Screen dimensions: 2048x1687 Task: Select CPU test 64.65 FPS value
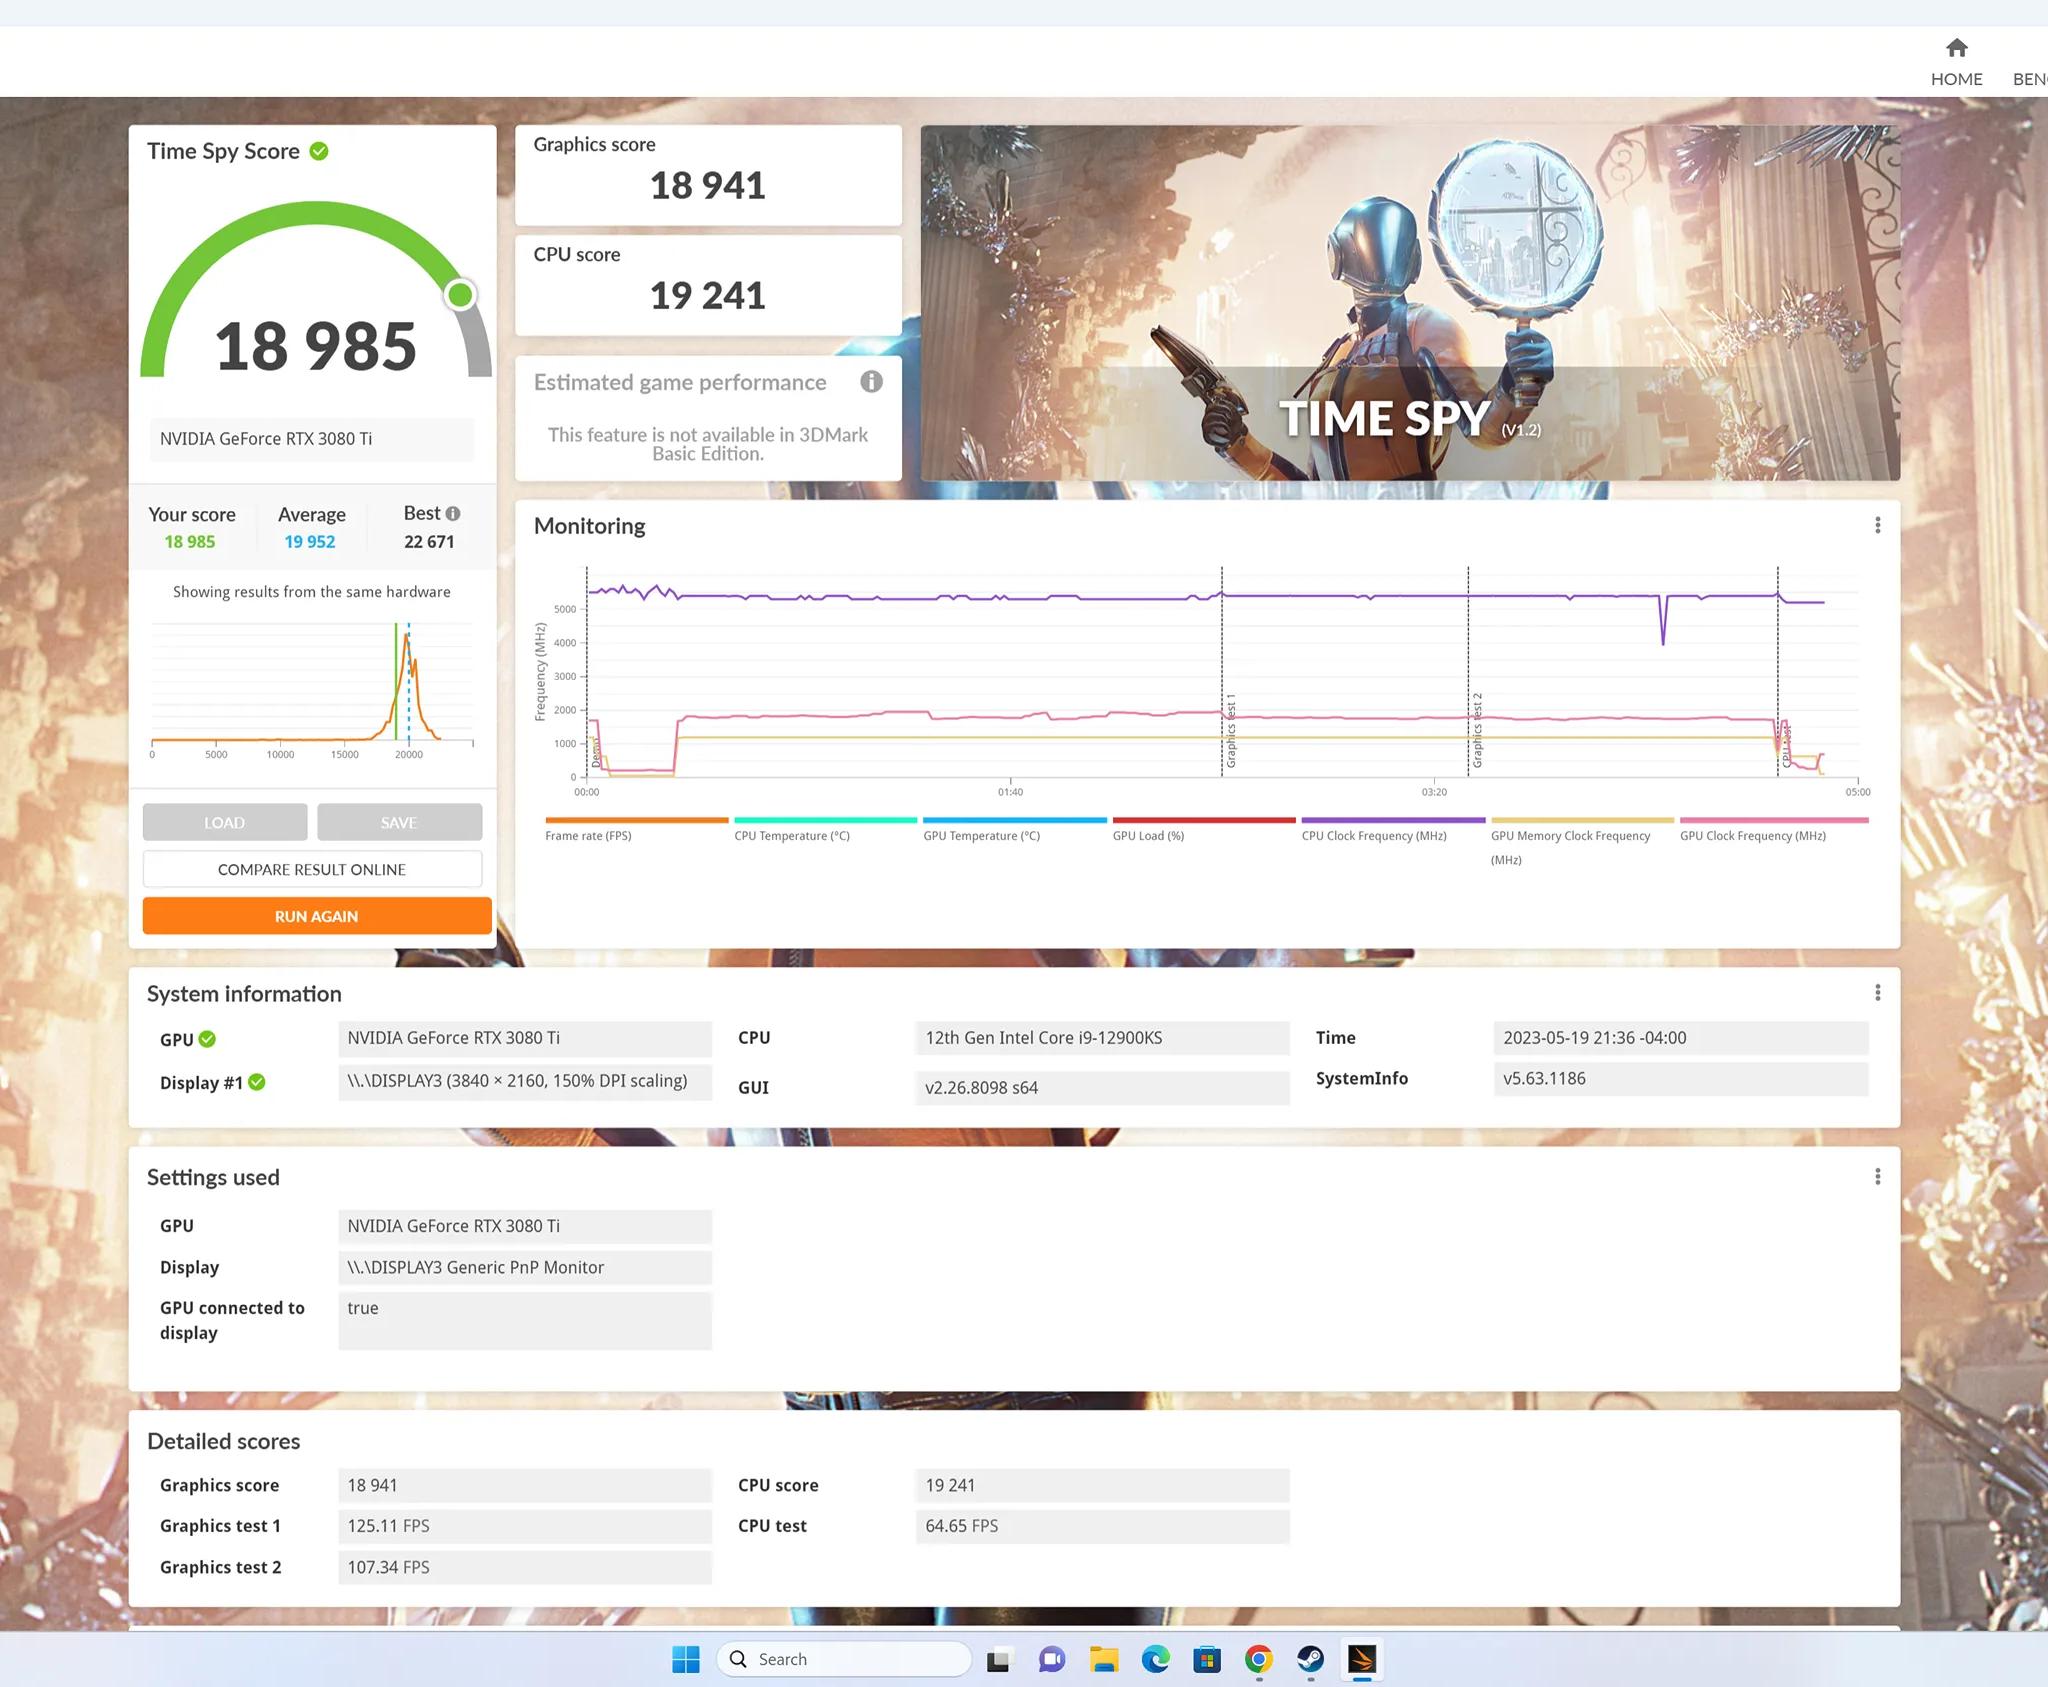[x=1102, y=1526]
